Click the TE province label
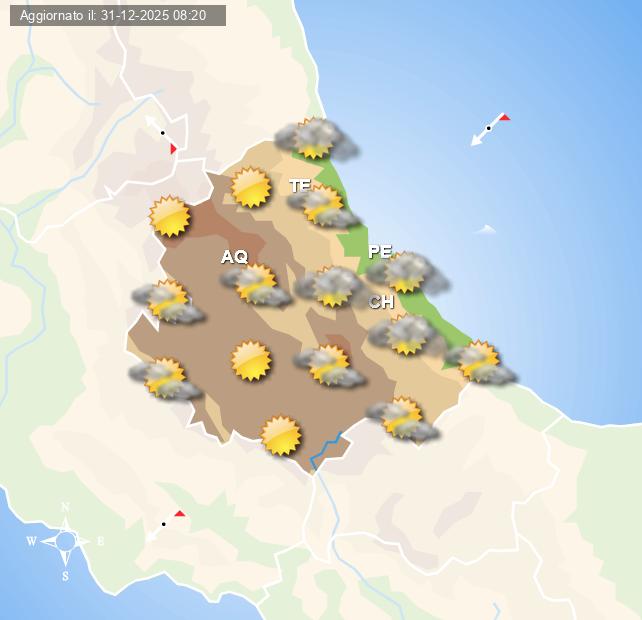The width and height of the screenshot is (642, 620). coord(300,185)
